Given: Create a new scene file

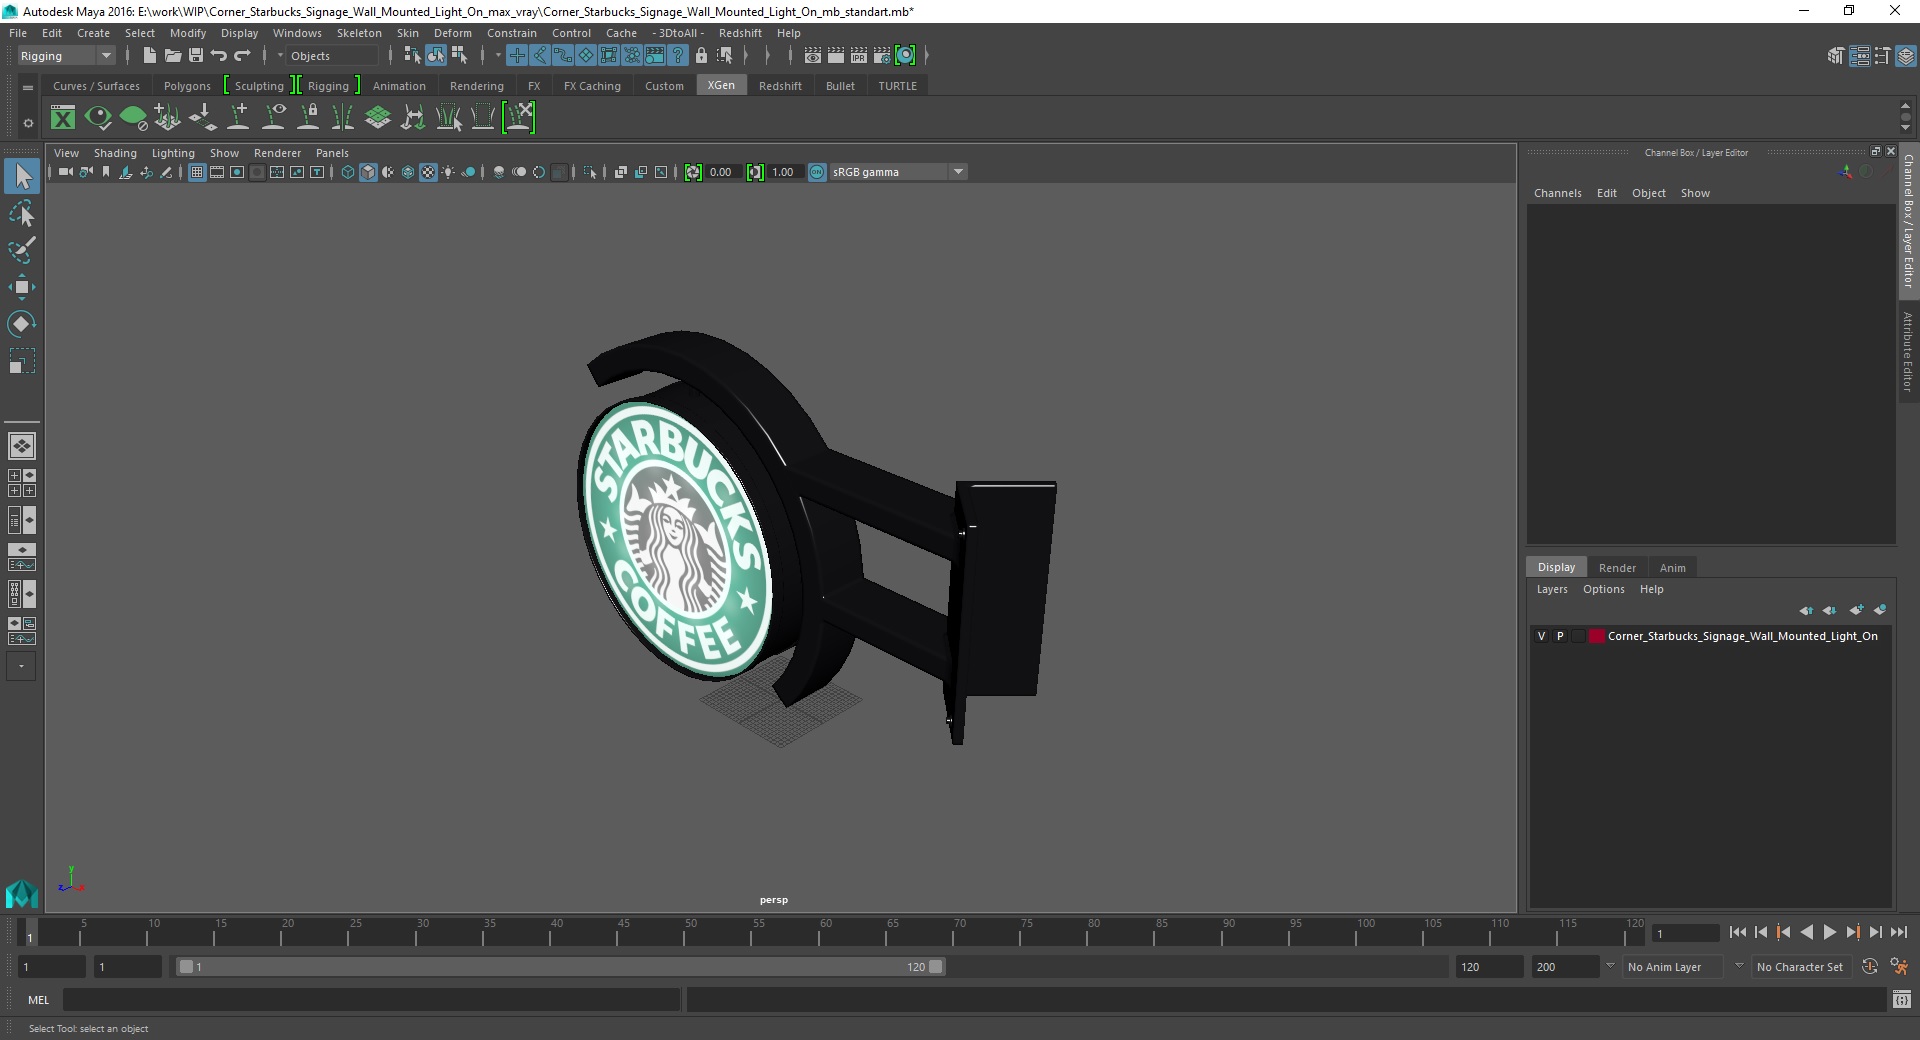Looking at the screenshot, I should pos(149,56).
